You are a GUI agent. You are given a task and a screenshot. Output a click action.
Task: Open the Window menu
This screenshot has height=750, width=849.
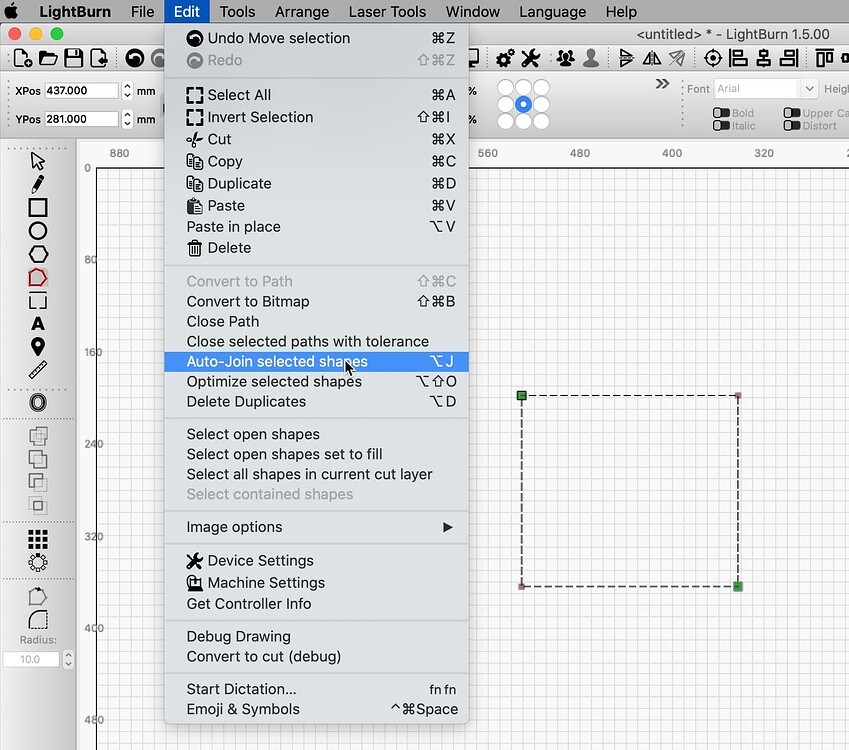472,11
